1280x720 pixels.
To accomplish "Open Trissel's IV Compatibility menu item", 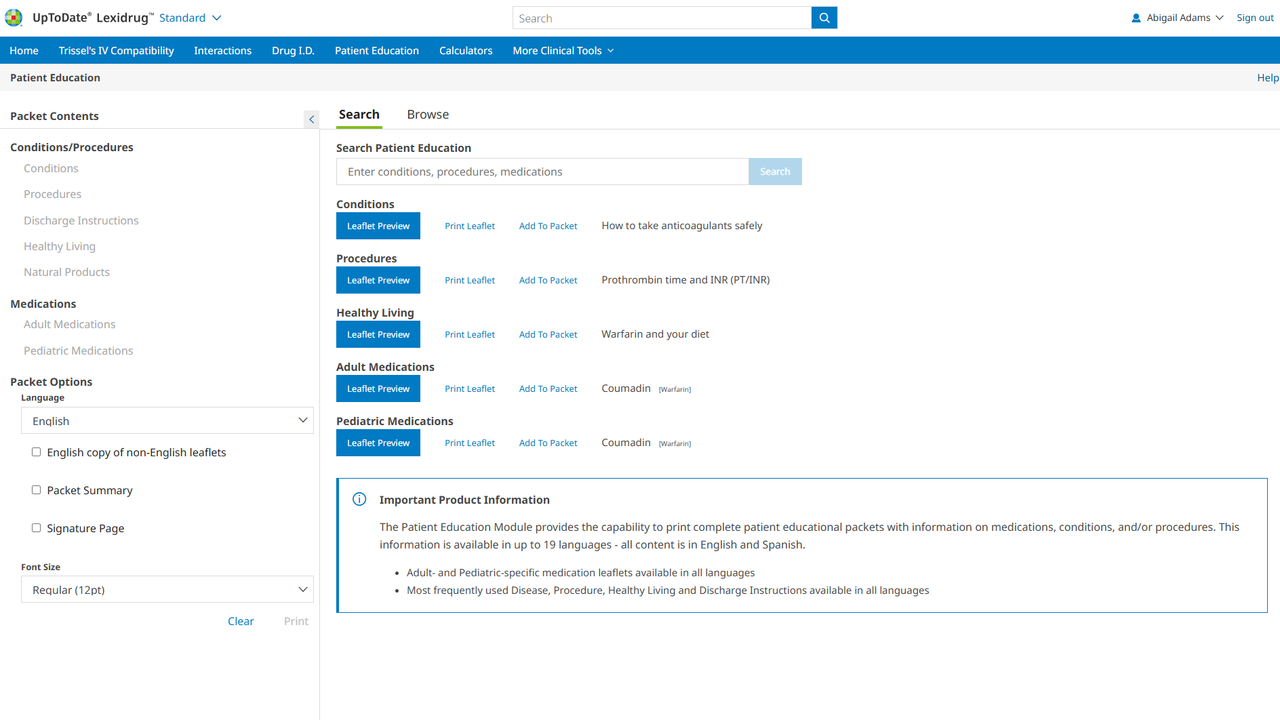I will pyautogui.click(x=116, y=50).
